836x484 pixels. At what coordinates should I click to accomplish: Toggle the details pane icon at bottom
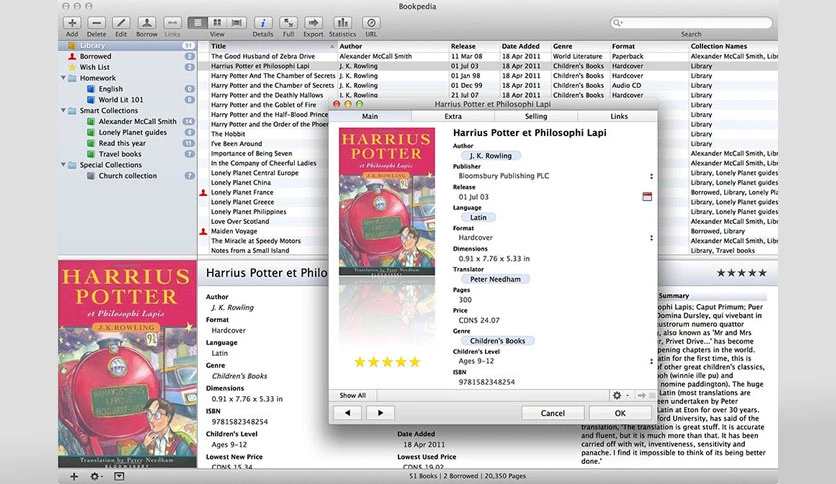(x=119, y=477)
